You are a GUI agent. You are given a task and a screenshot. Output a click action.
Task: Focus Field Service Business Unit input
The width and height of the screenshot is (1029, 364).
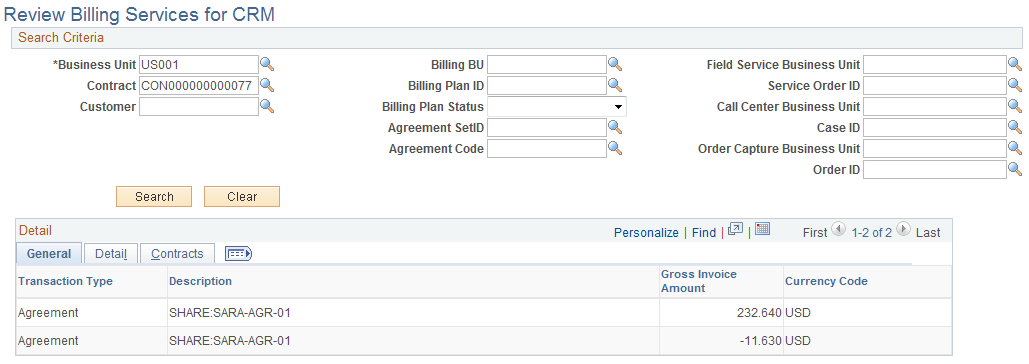click(935, 64)
